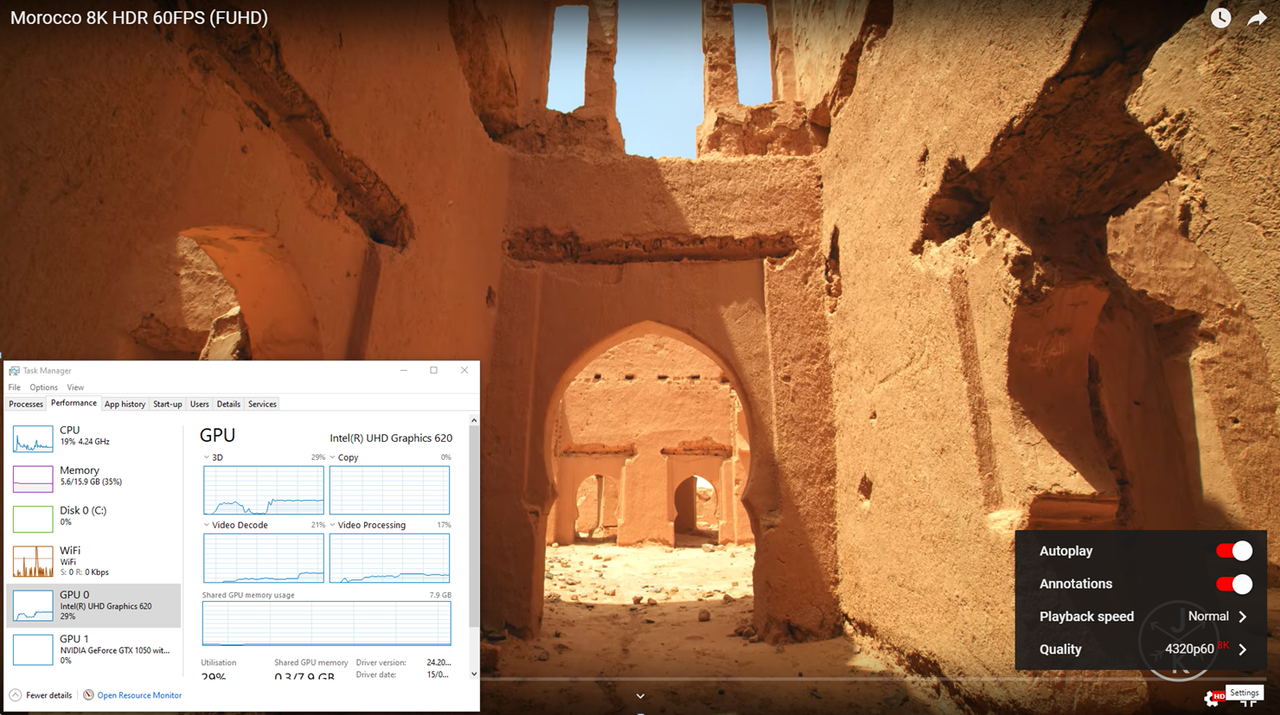Switch to the Start-up tab
1280x715 pixels.
click(168, 404)
